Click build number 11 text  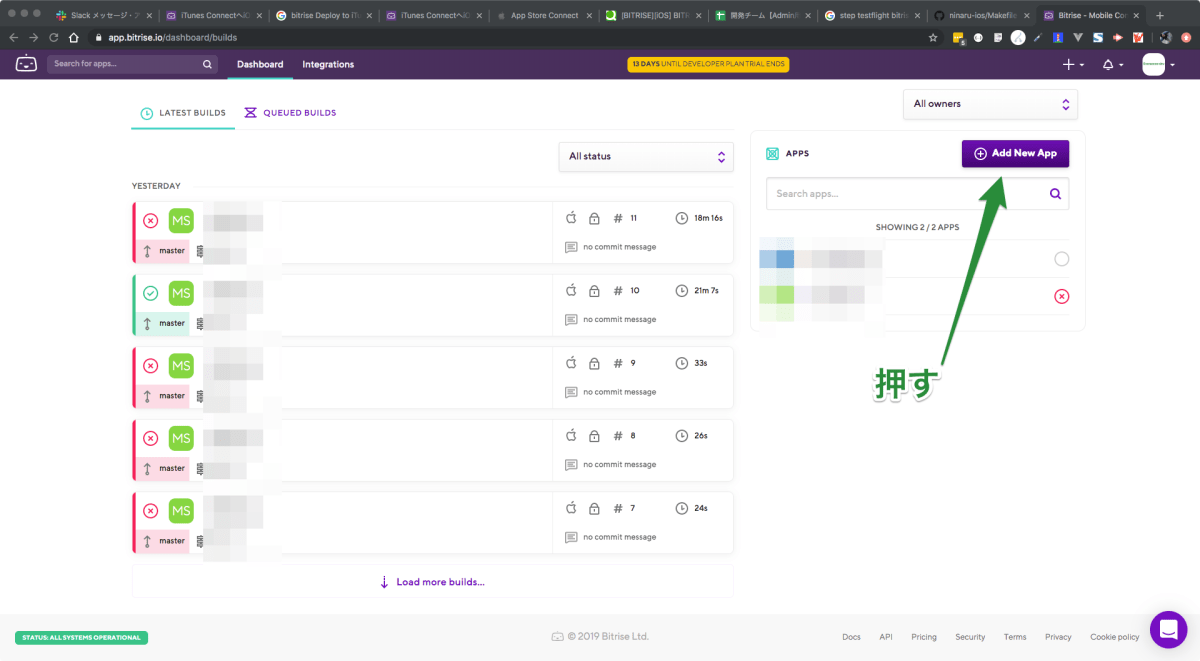click(633, 218)
